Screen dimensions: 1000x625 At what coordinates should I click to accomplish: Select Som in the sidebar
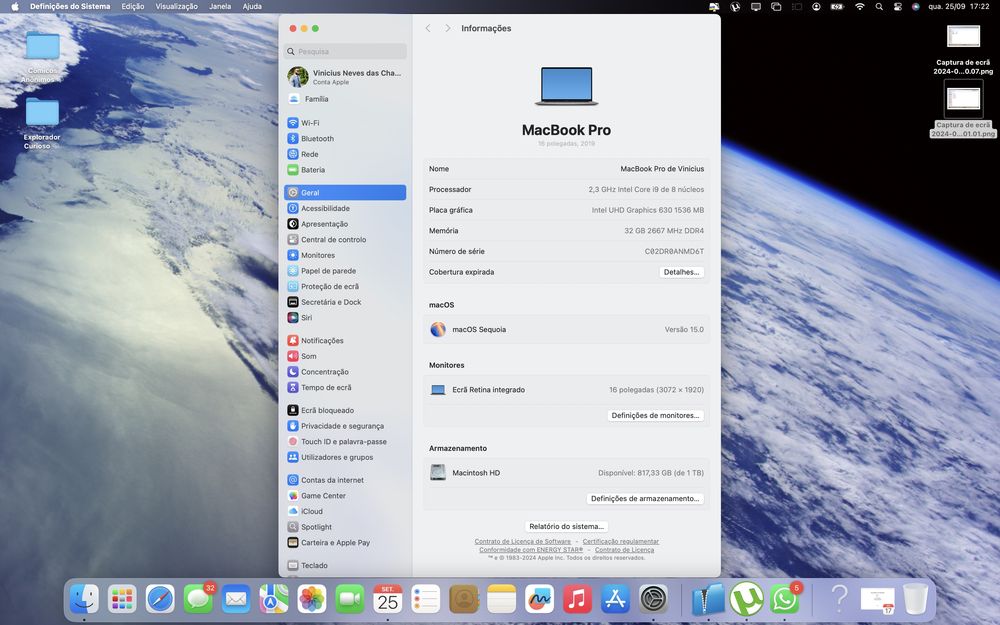tap(345, 356)
